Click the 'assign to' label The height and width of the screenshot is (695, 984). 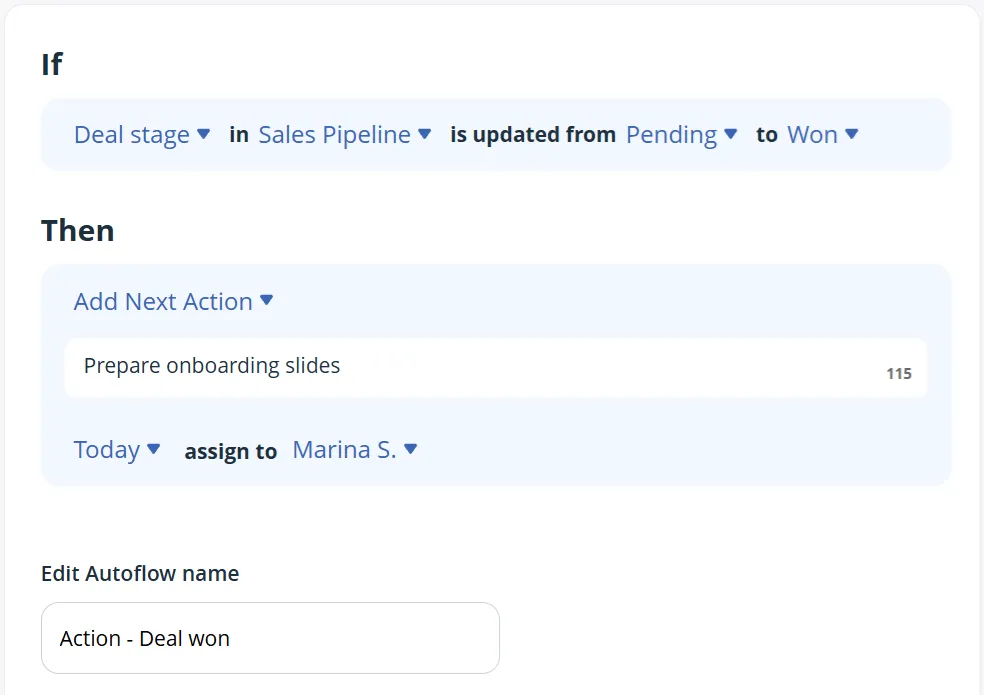click(x=230, y=451)
